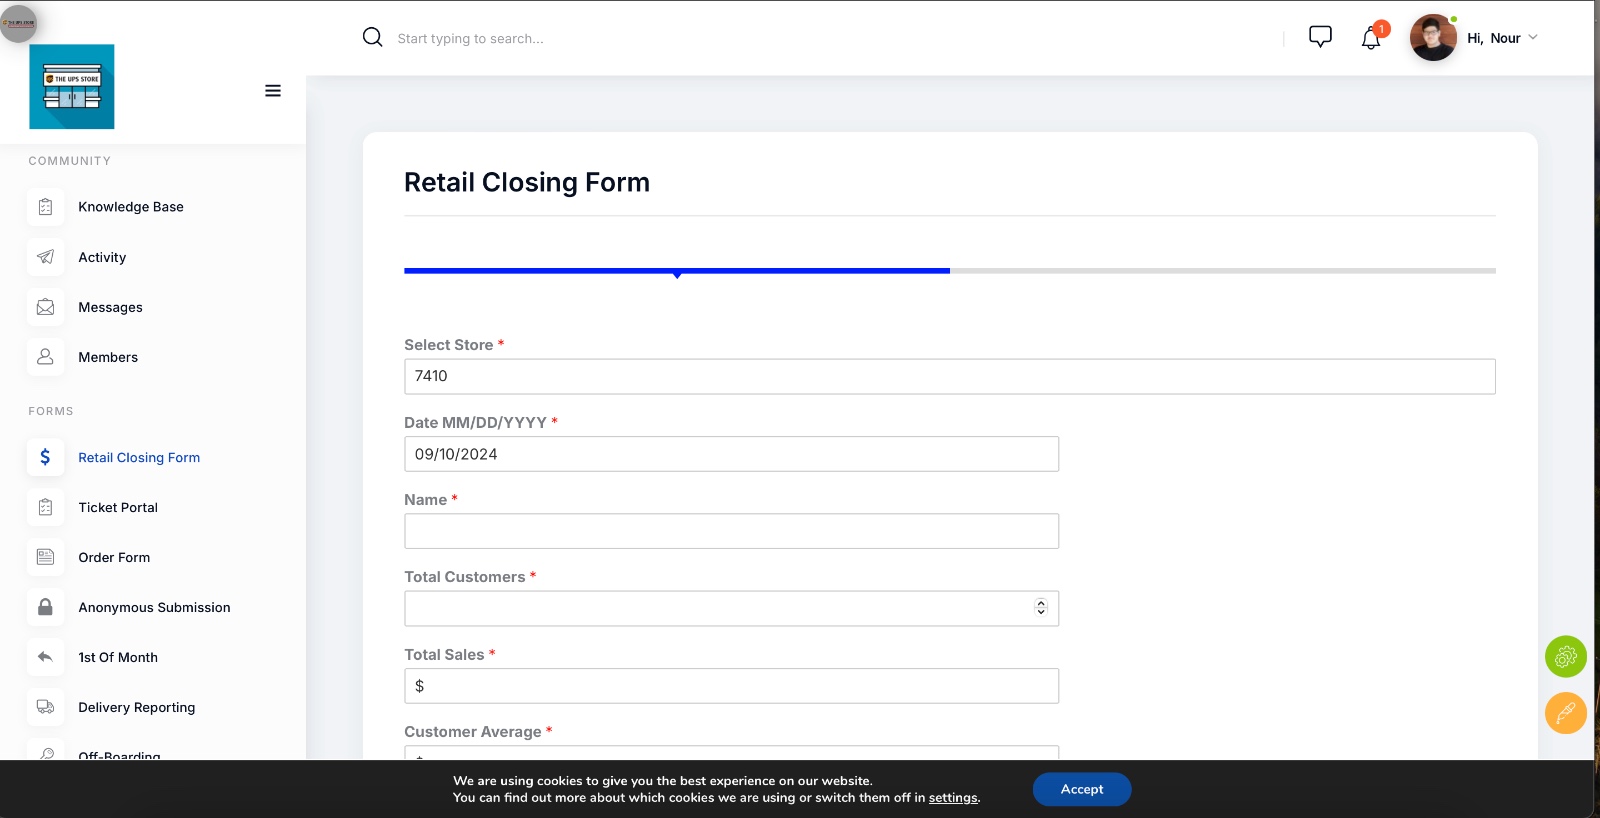Click the Total Customers number stepper
Viewport: 1600px width, 818px height.
coord(1041,608)
